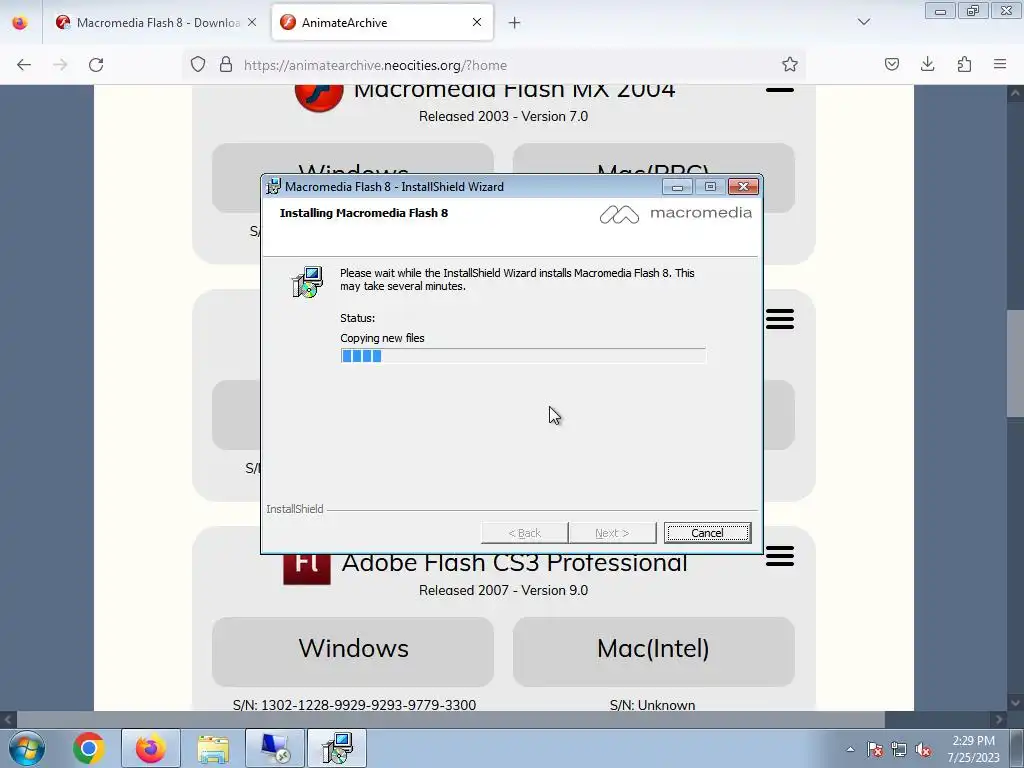Show tracking protection shield info
Image resolution: width=1024 pixels, height=768 pixels.
[198, 65]
